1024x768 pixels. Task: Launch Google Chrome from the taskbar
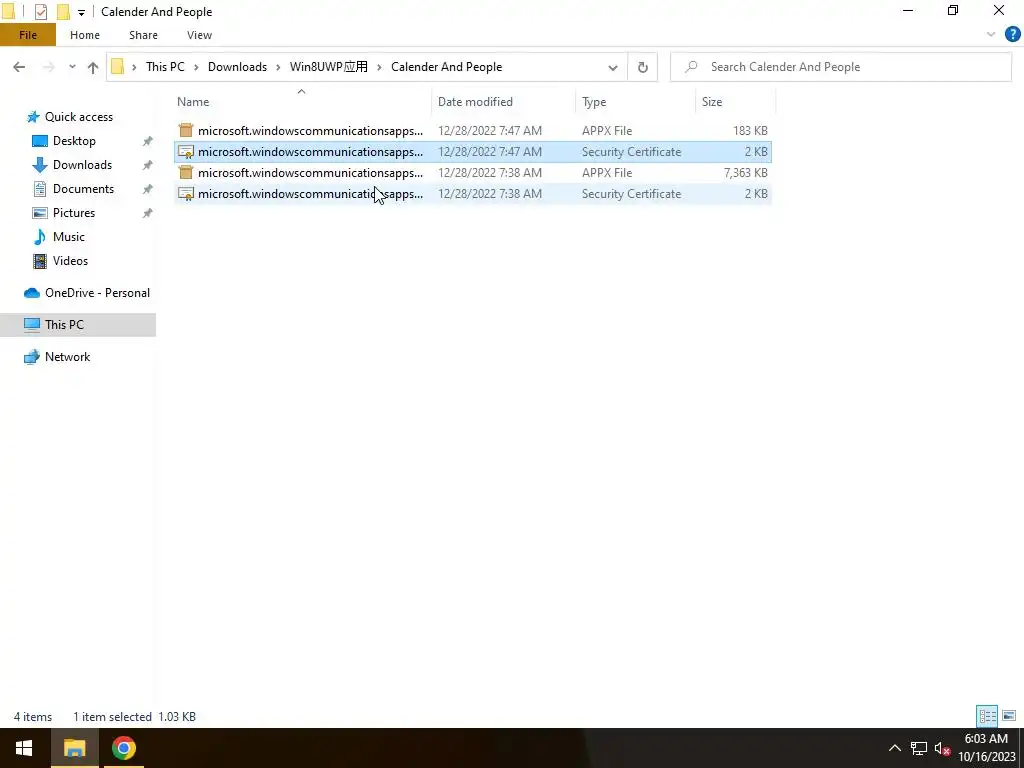[123, 748]
